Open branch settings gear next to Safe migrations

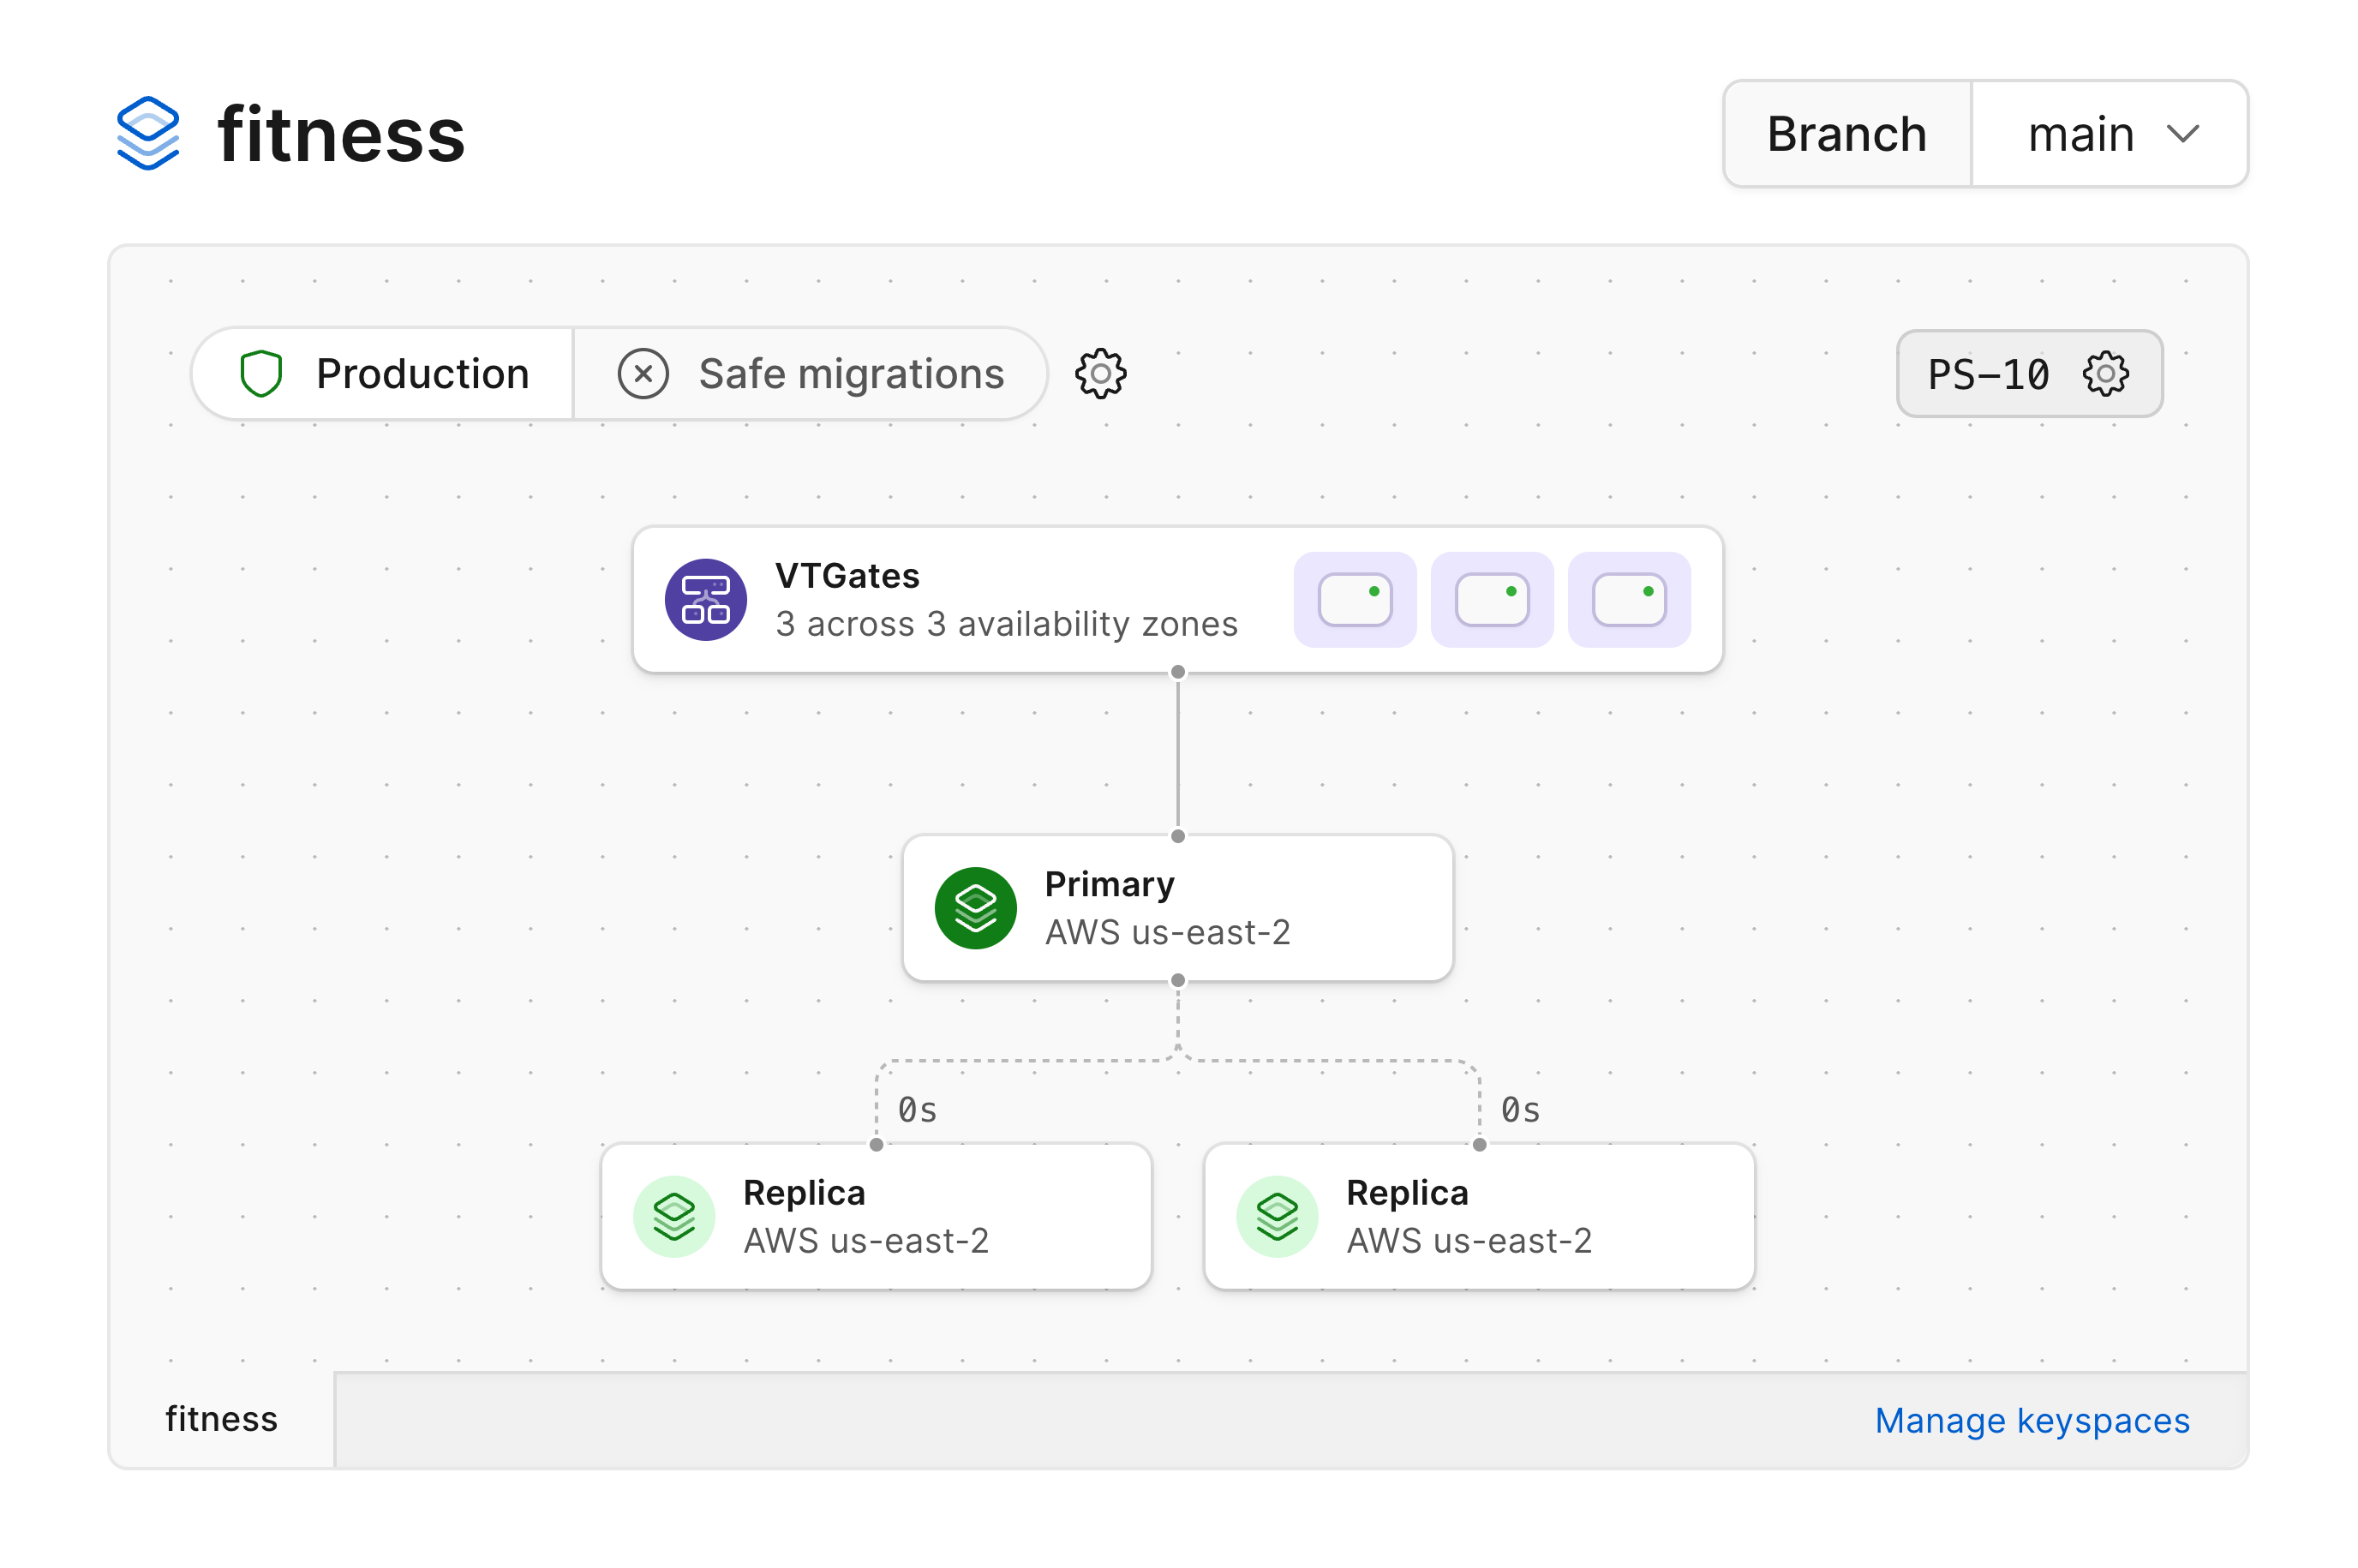[x=1100, y=374]
